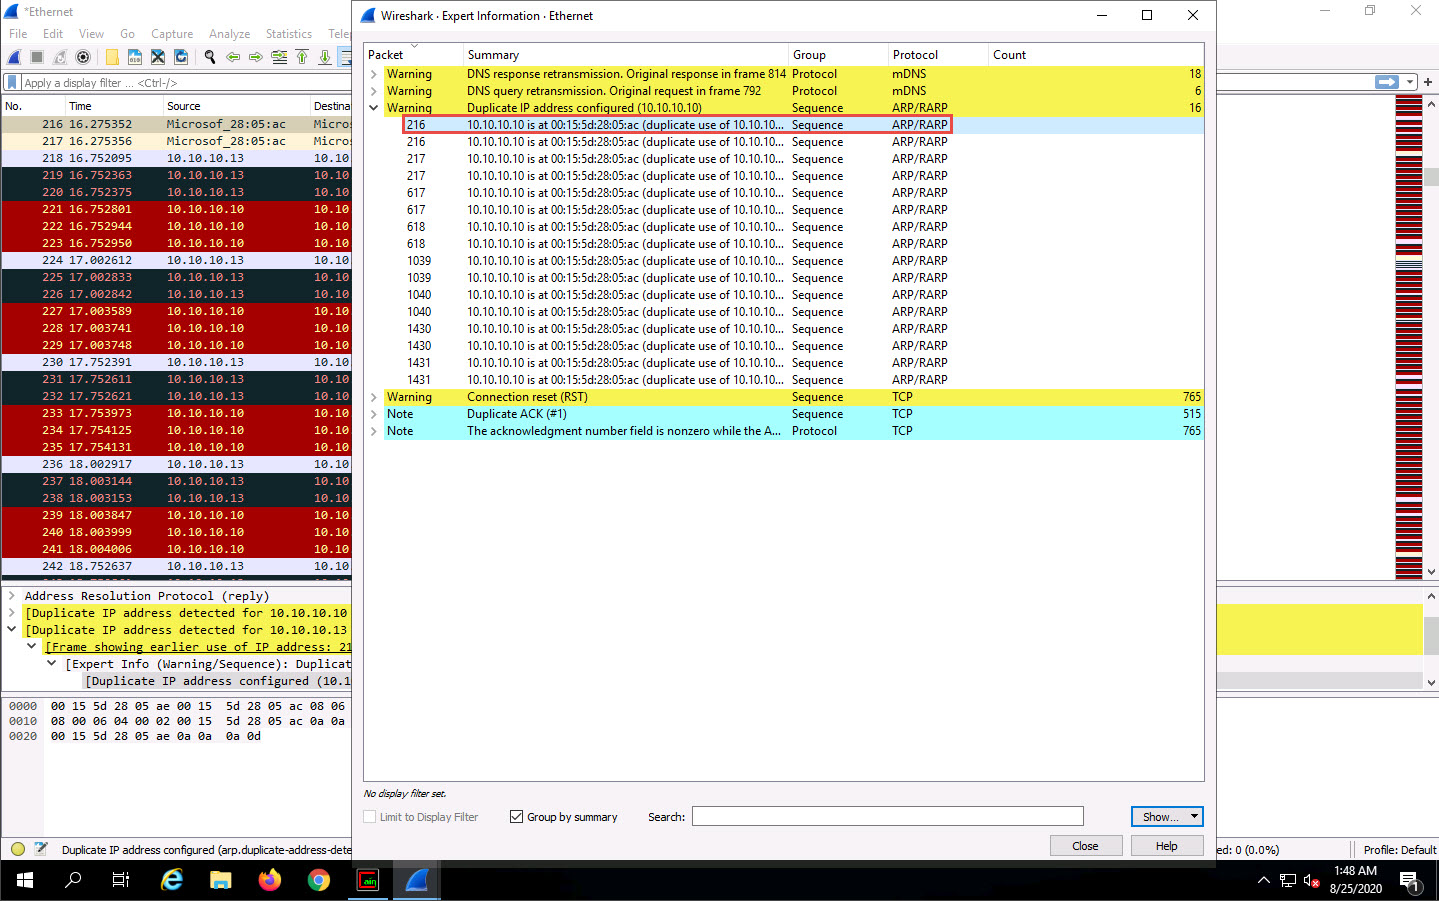Screen dimensions: 1439x901
Task: Uncheck Group by summary checkbox
Action: tap(516, 817)
